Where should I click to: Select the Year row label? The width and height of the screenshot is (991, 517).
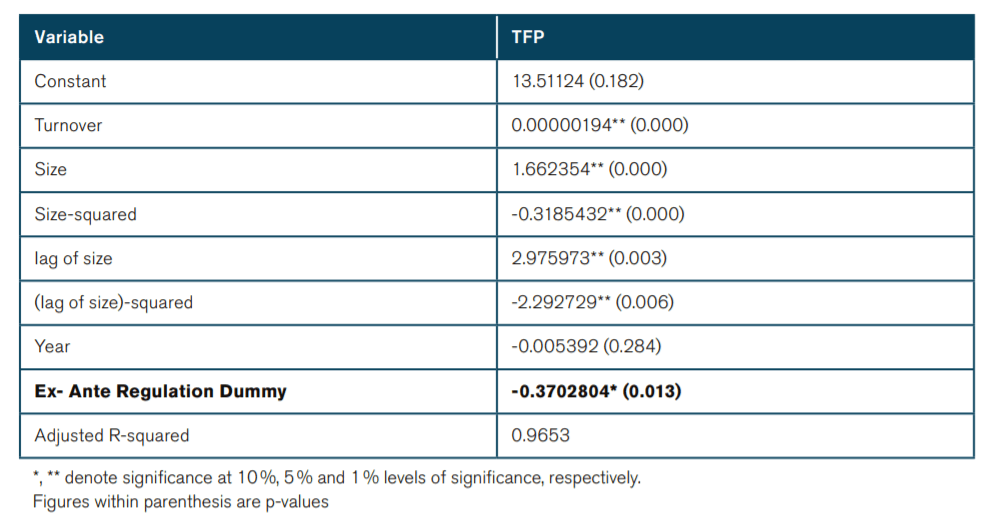click(53, 346)
